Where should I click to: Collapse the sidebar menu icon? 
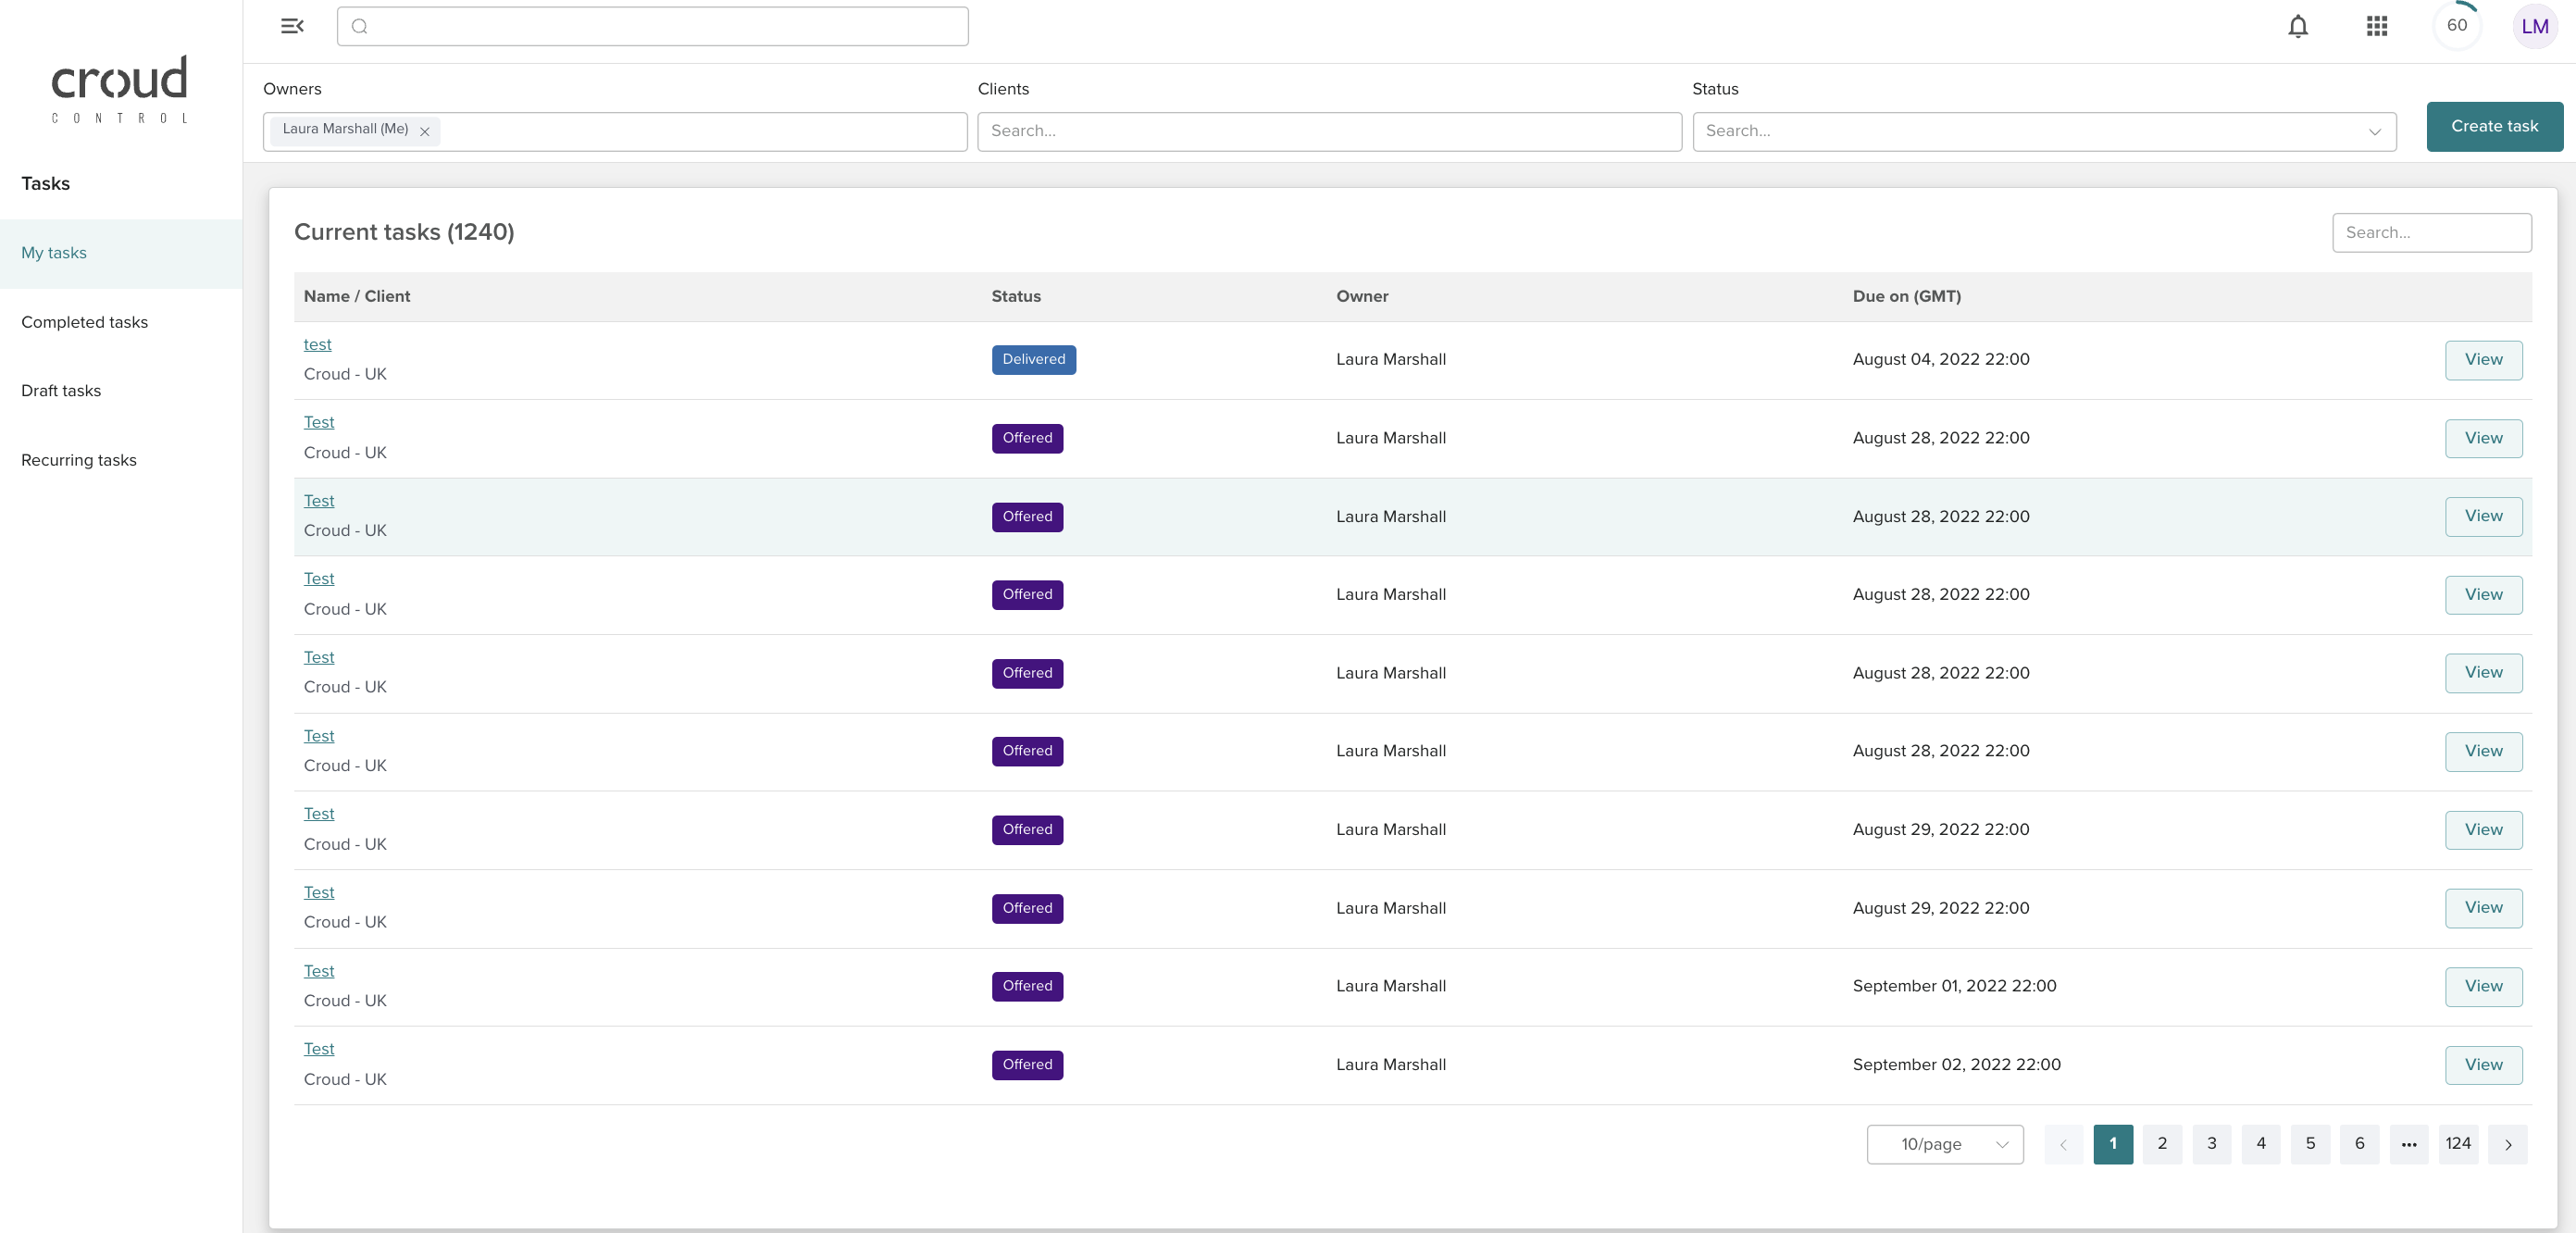click(292, 26)
